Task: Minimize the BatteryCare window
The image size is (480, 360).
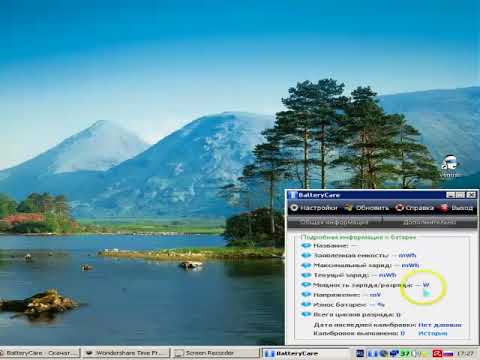Action: point(450,195)
